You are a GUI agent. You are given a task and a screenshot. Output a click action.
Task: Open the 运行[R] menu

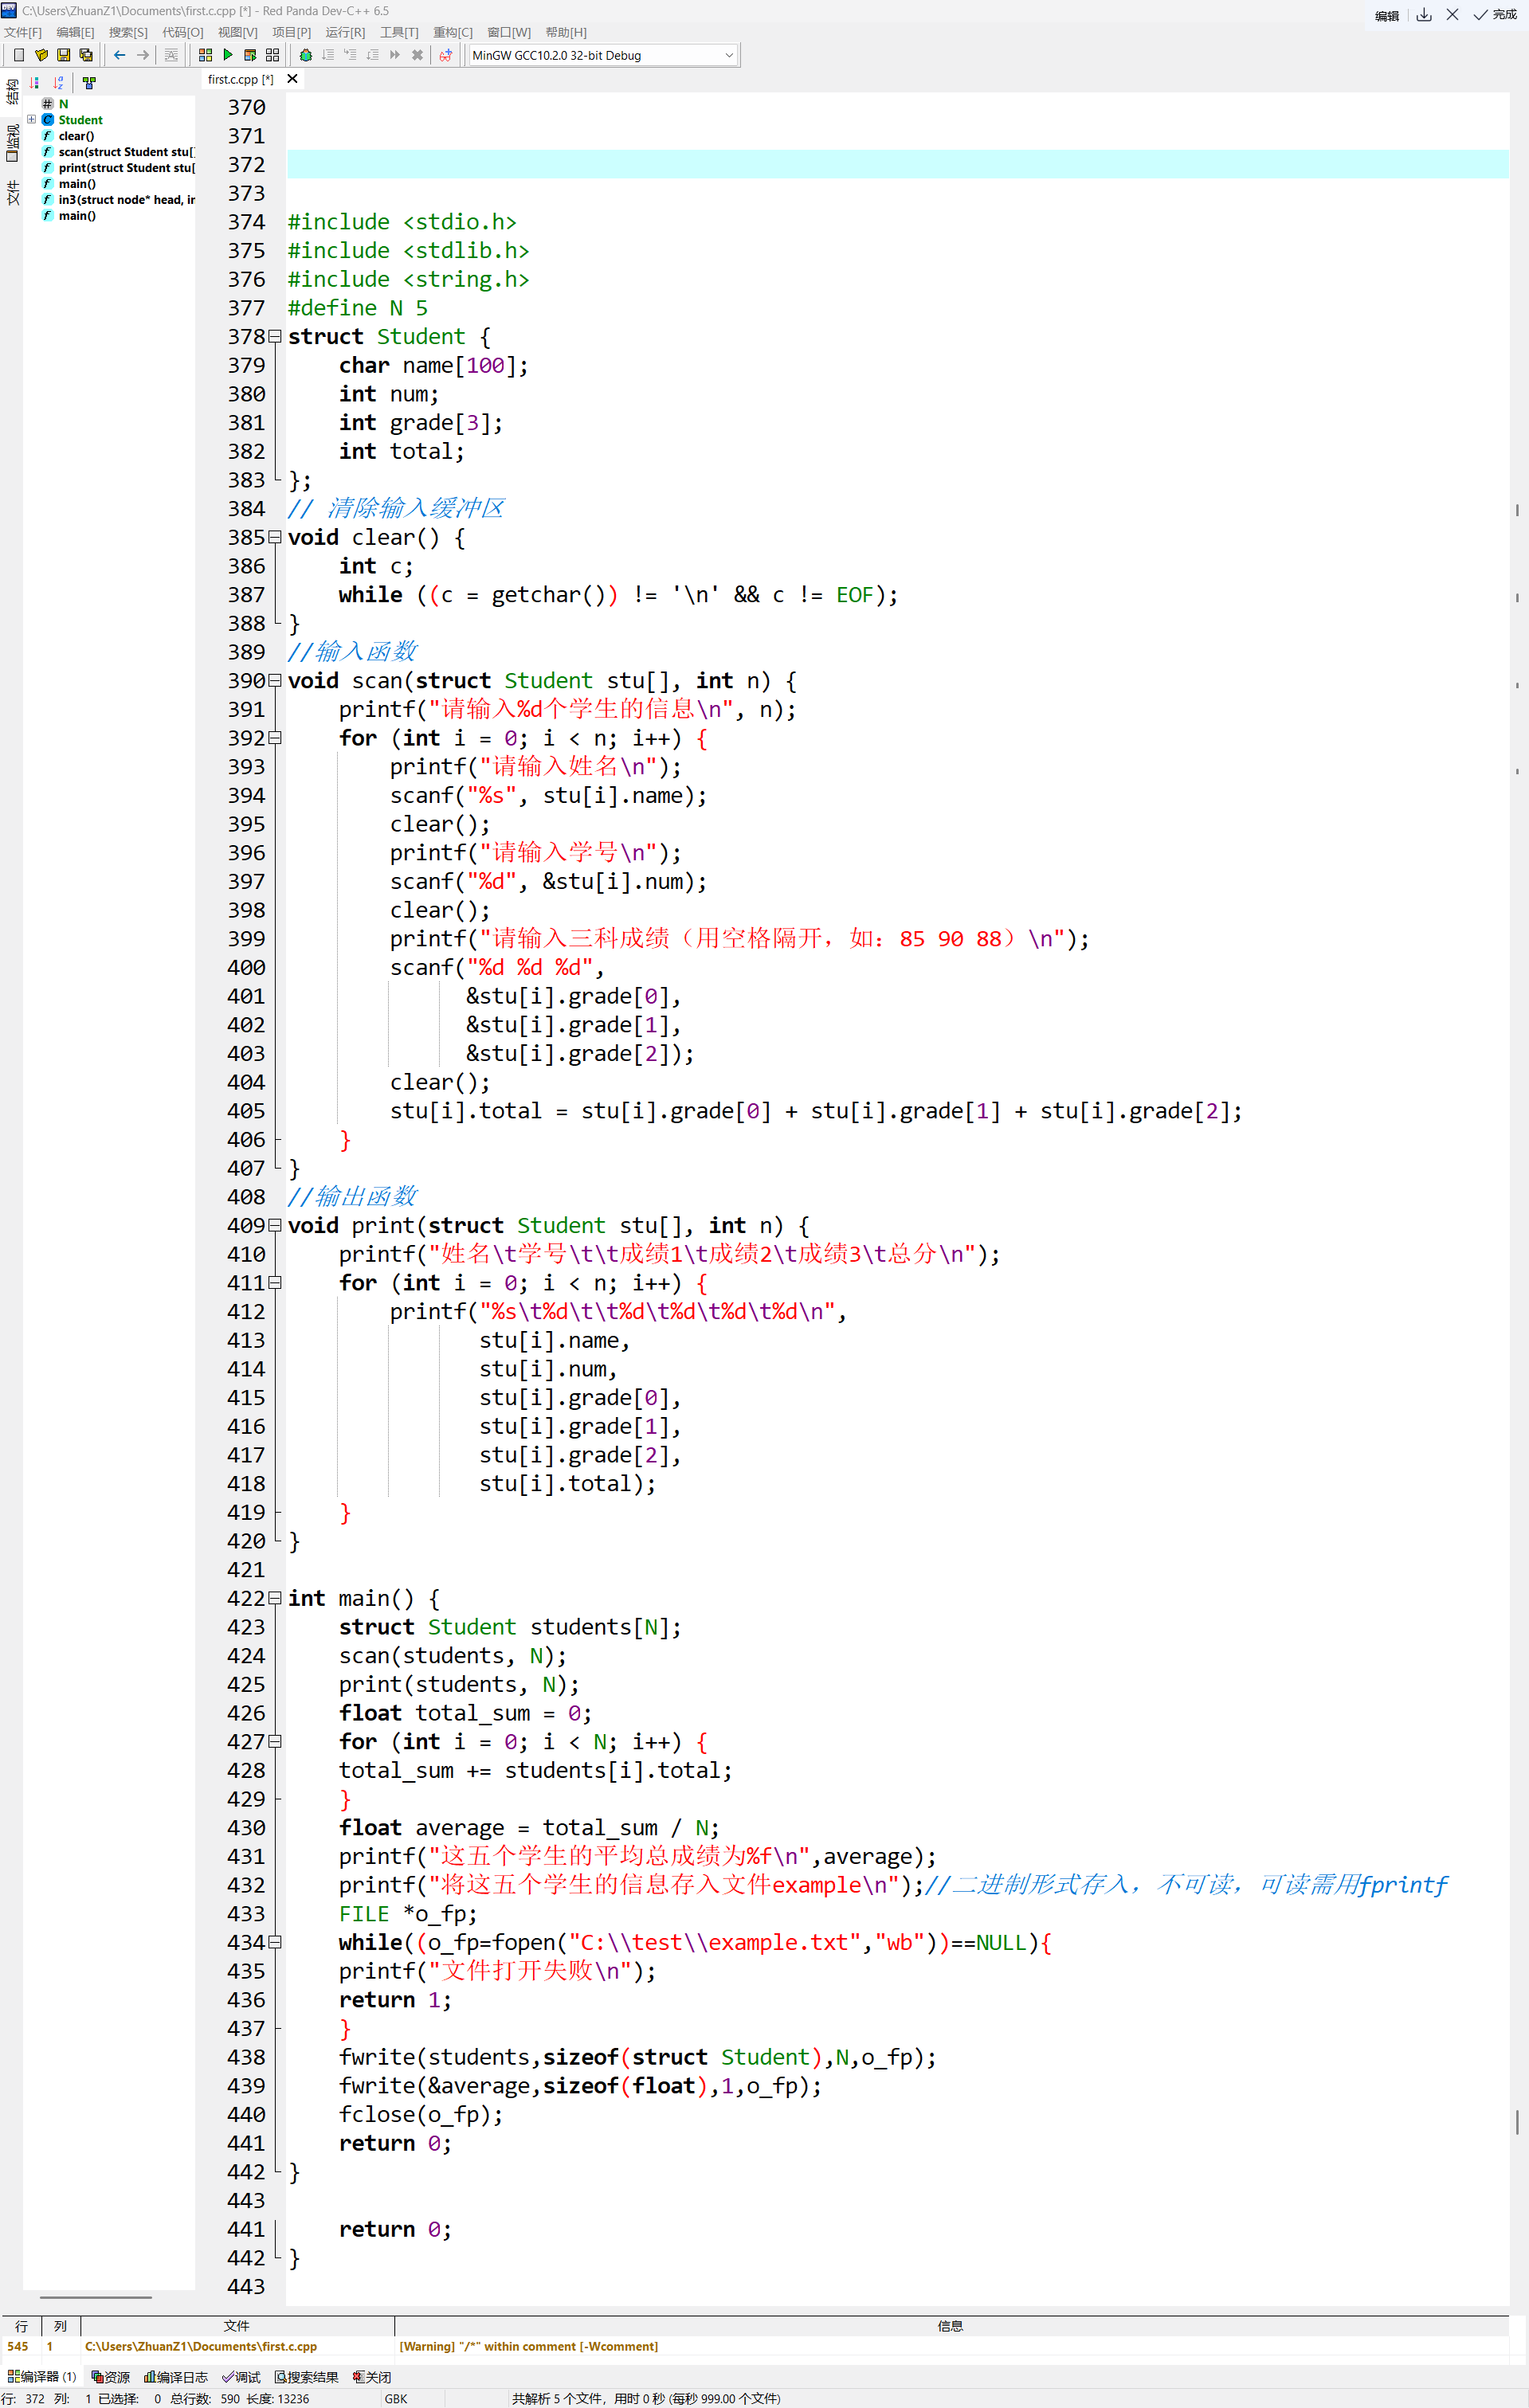coord(345,33)
